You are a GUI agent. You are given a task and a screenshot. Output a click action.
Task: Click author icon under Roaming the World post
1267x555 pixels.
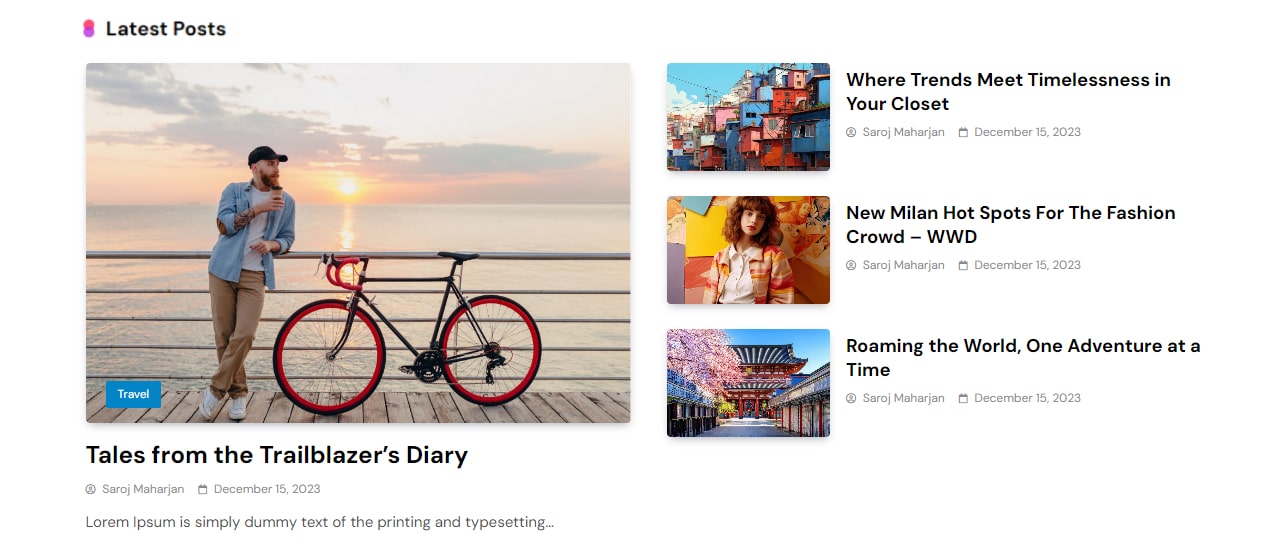point(851,398)
